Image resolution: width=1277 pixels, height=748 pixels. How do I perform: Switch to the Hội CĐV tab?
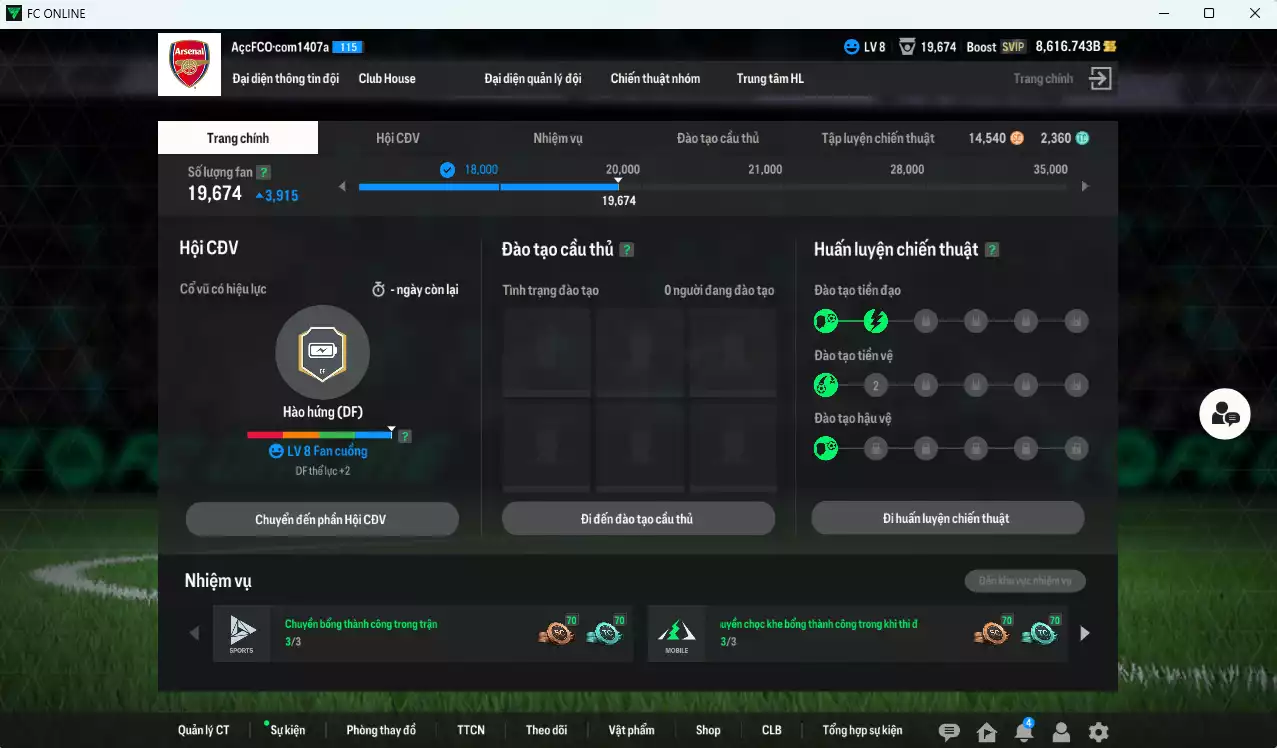click(398, 138)
